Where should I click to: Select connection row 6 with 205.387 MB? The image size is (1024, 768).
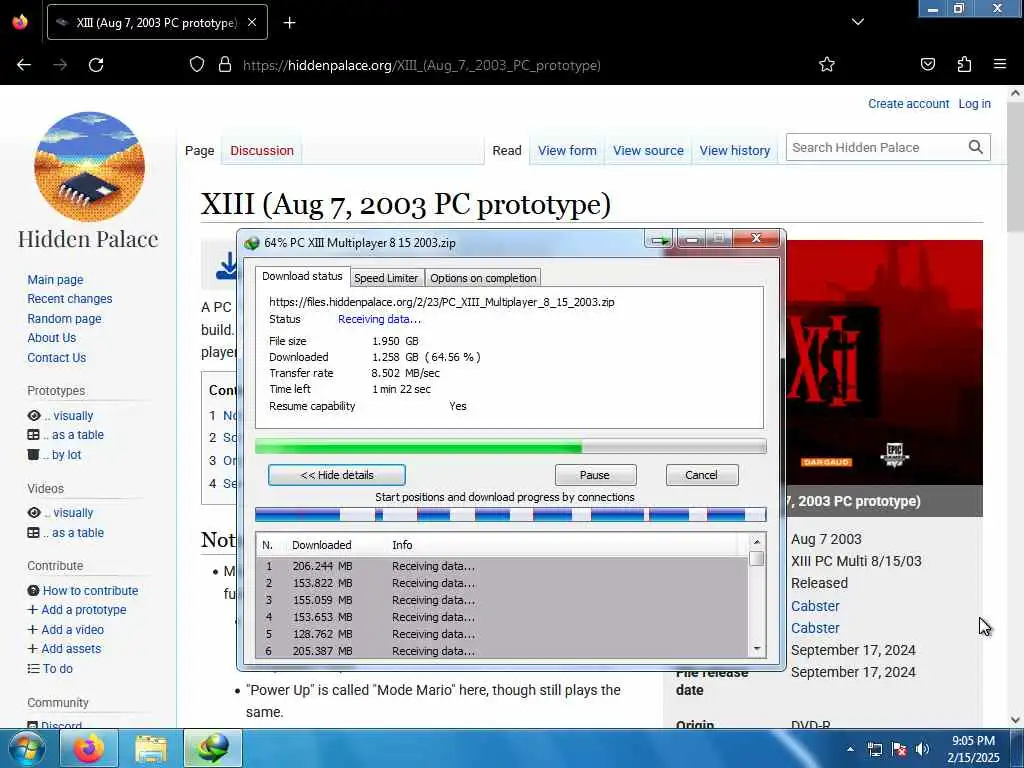point(502,651)
